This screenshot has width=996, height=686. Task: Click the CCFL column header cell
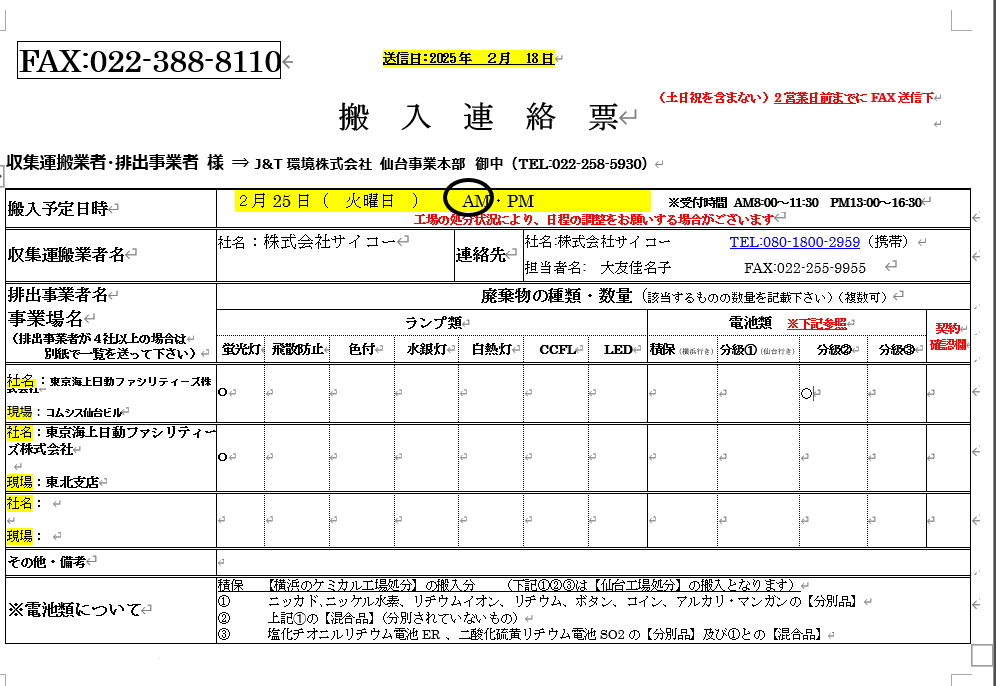(556, 349)
